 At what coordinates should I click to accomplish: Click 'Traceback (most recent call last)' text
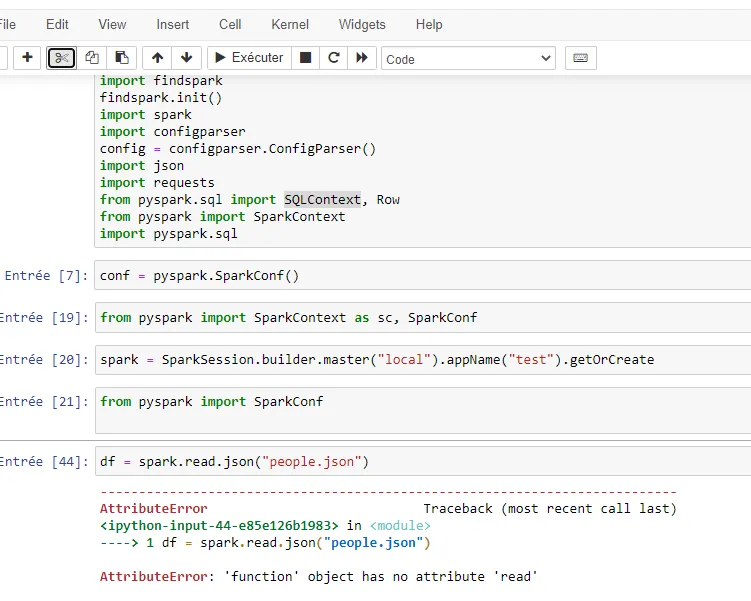click(550, 509)
